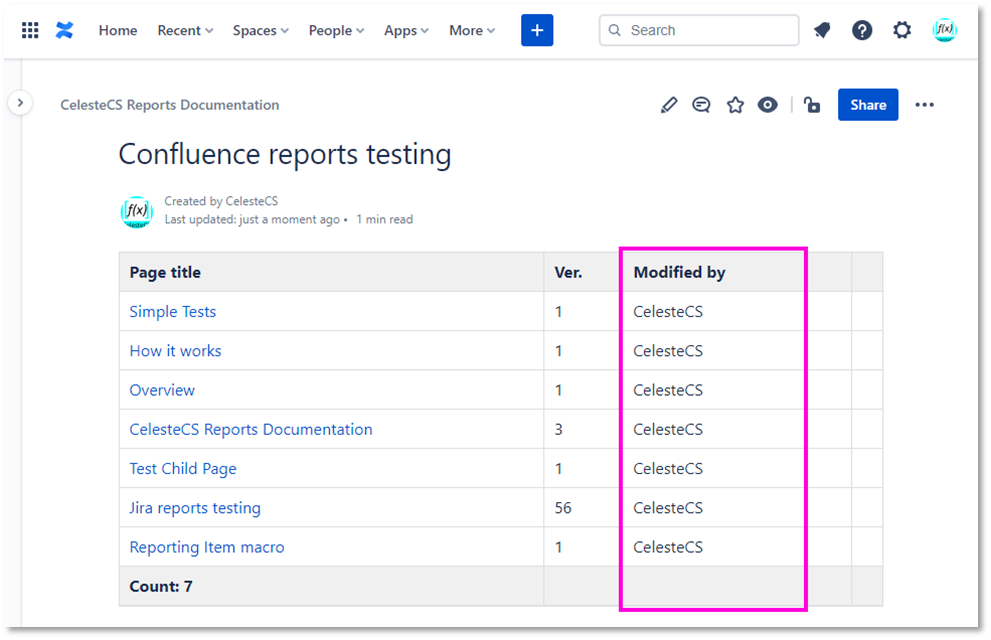Expand the Apps dropdown menu
Screen dimensions: 991x640
pos(406,30)
